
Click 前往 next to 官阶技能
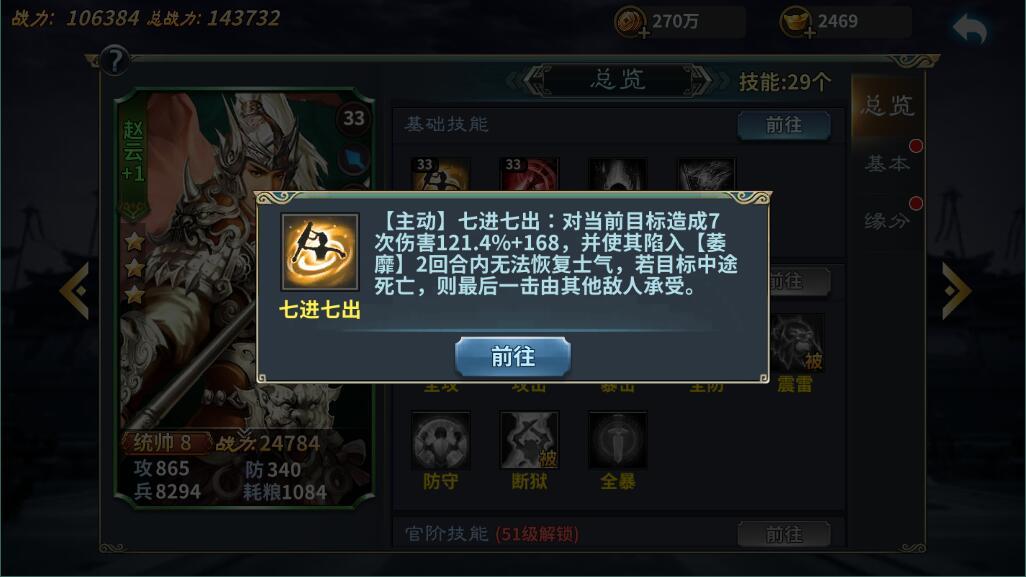(784, 534)
